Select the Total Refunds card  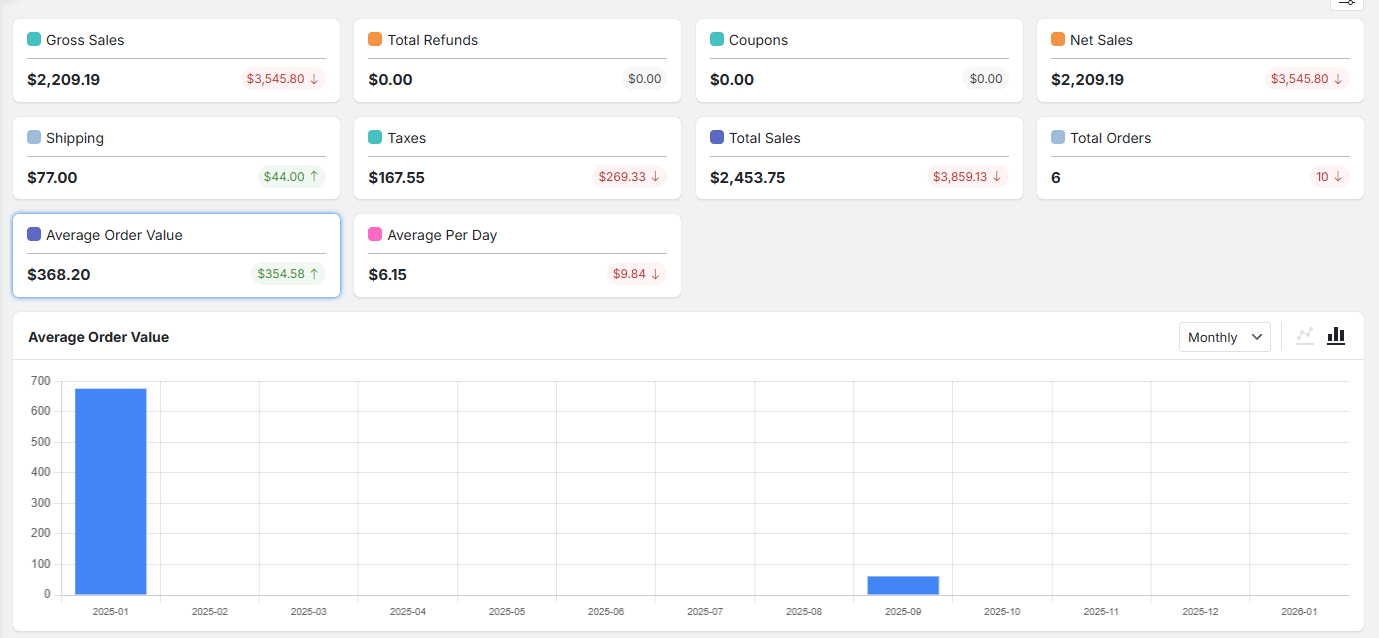517,61
